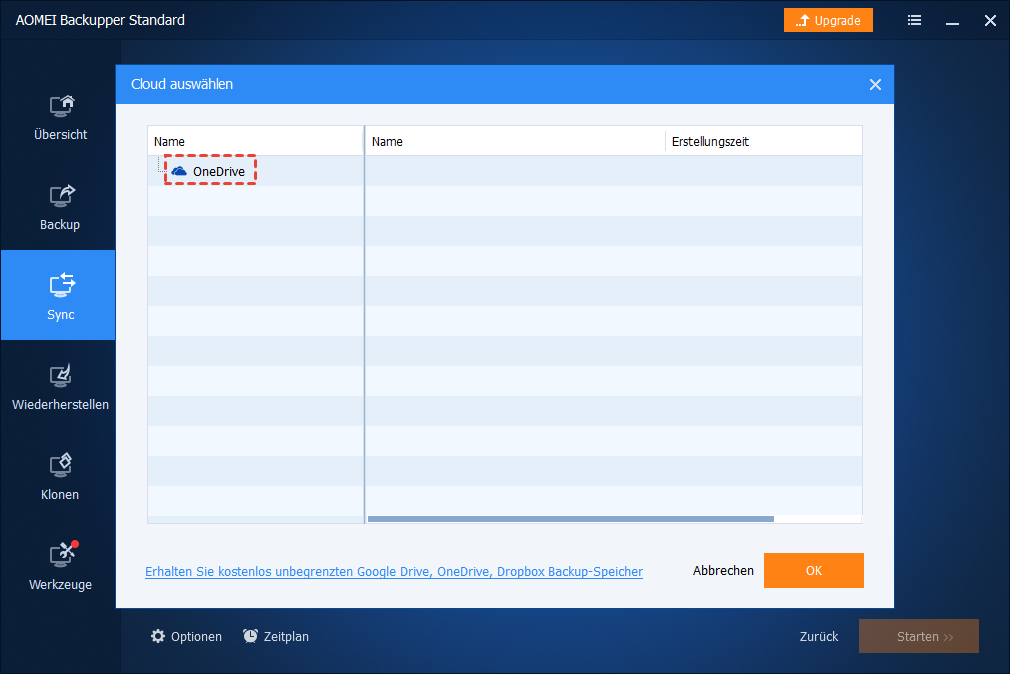This screenshot has height=674, width=1010.
Task: Open the Wiederherstellen restore icon
Action: (x=61, y=376)
